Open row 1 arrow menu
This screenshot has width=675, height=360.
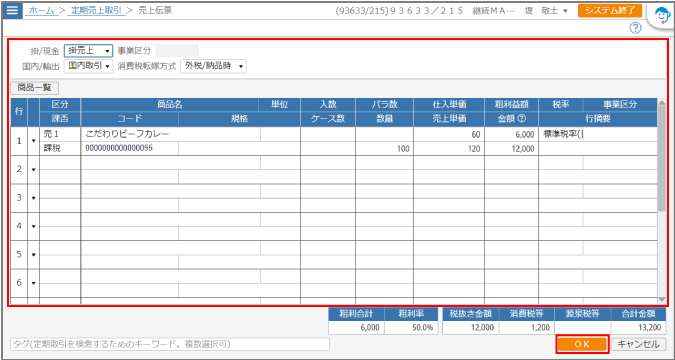(x=34, y=141)
